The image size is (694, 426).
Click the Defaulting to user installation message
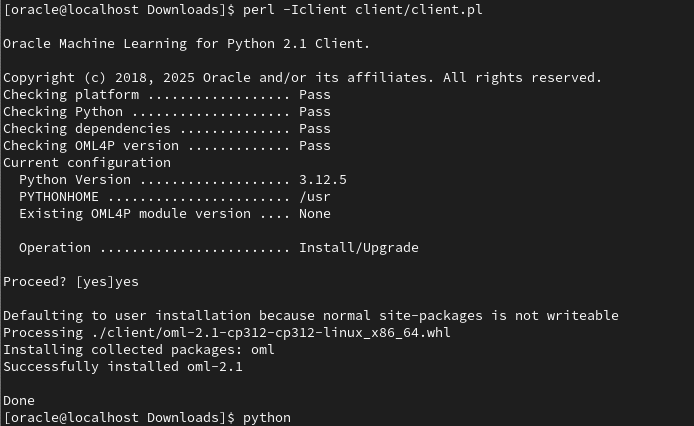coord(310,315)
